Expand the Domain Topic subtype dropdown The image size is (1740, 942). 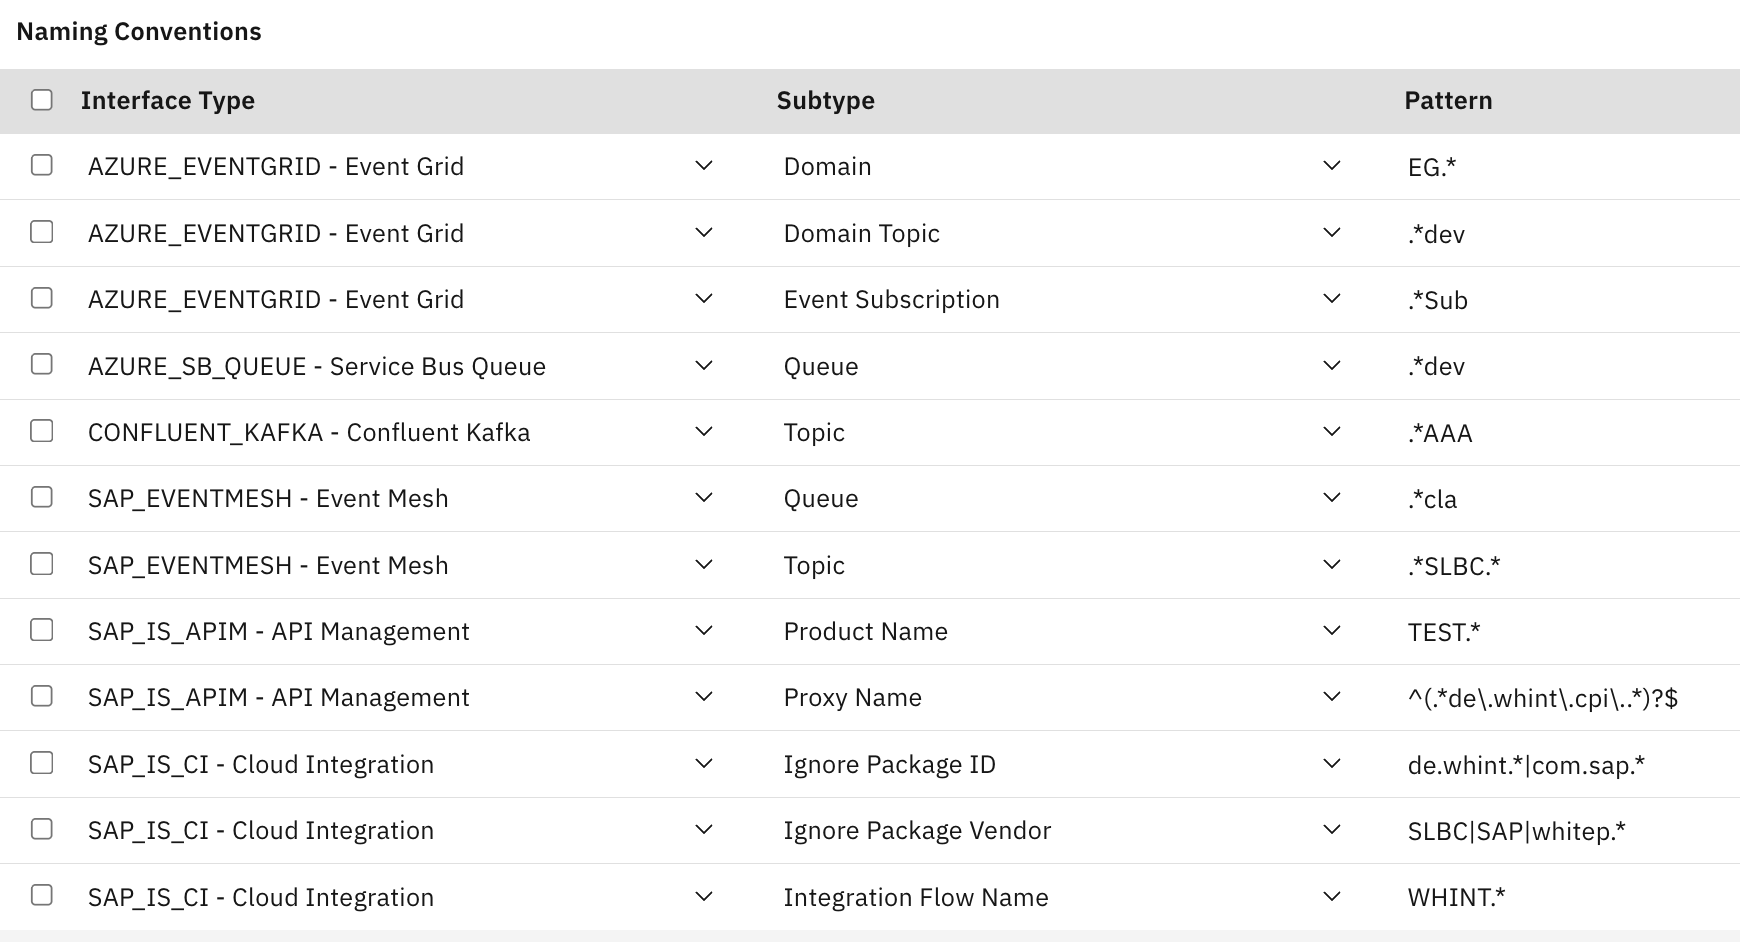tap(1332, 232)
